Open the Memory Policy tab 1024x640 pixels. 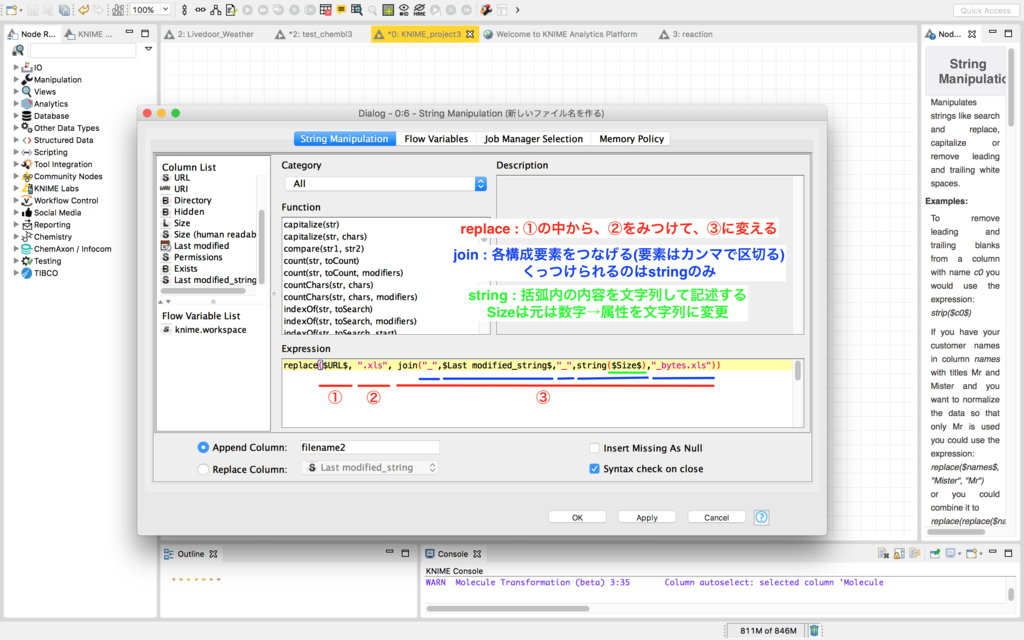click(x=631, y=138)
